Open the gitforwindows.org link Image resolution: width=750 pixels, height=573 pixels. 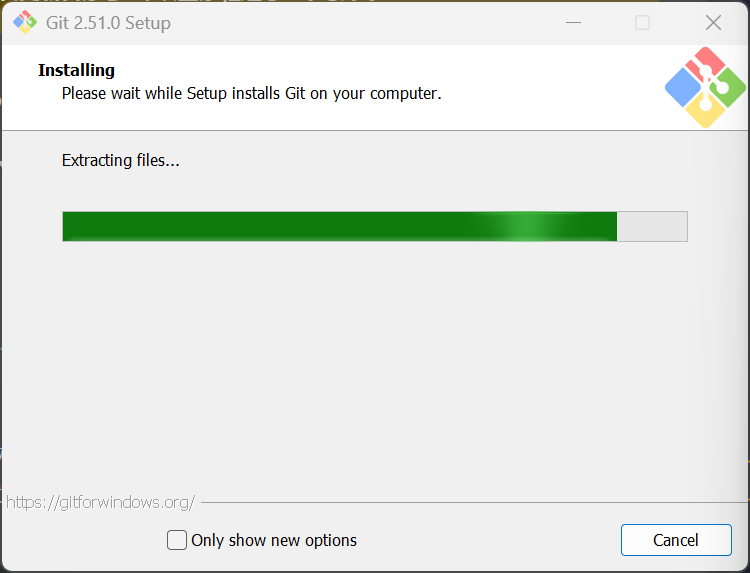(x=100, y=502)
